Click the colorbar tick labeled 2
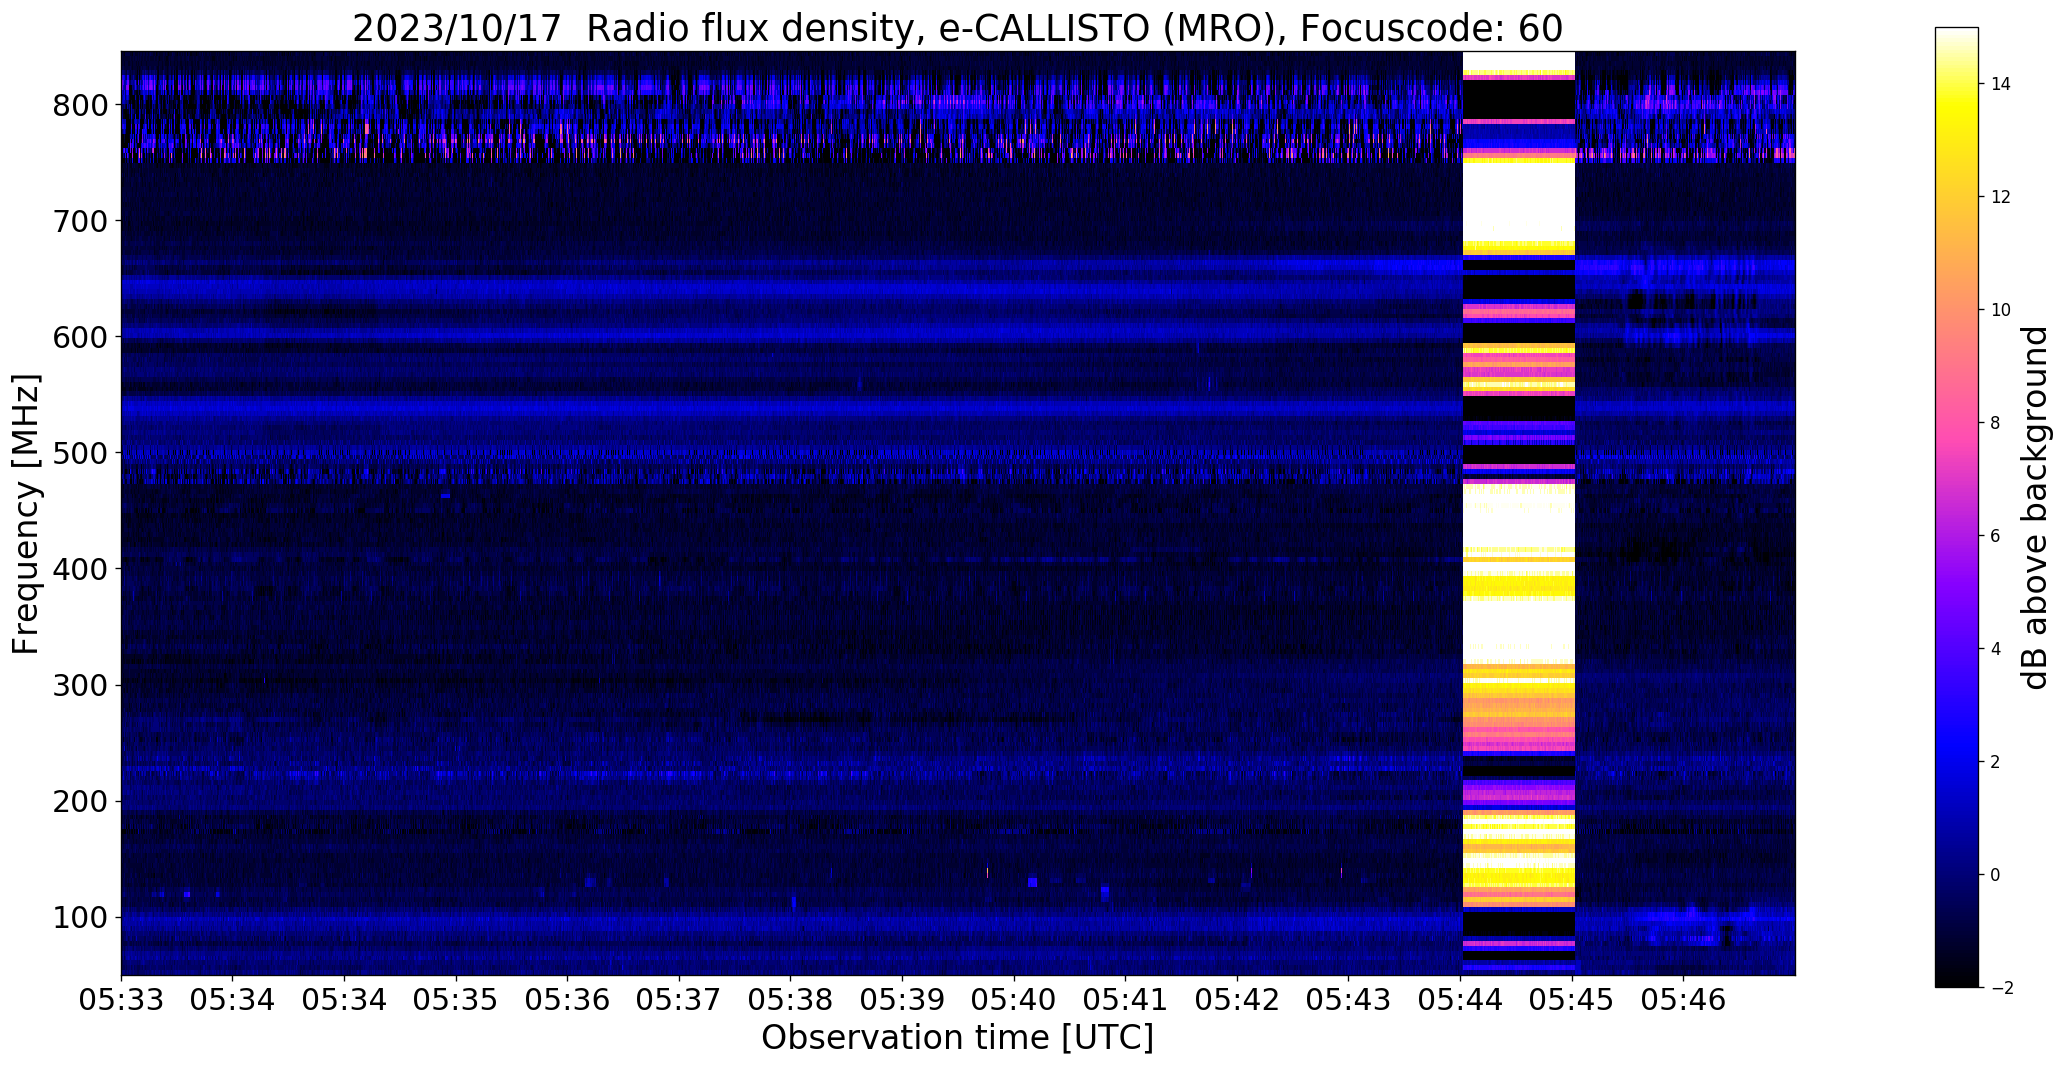The width and height of the screenshot is (2066, 1067). point(1995,762)
